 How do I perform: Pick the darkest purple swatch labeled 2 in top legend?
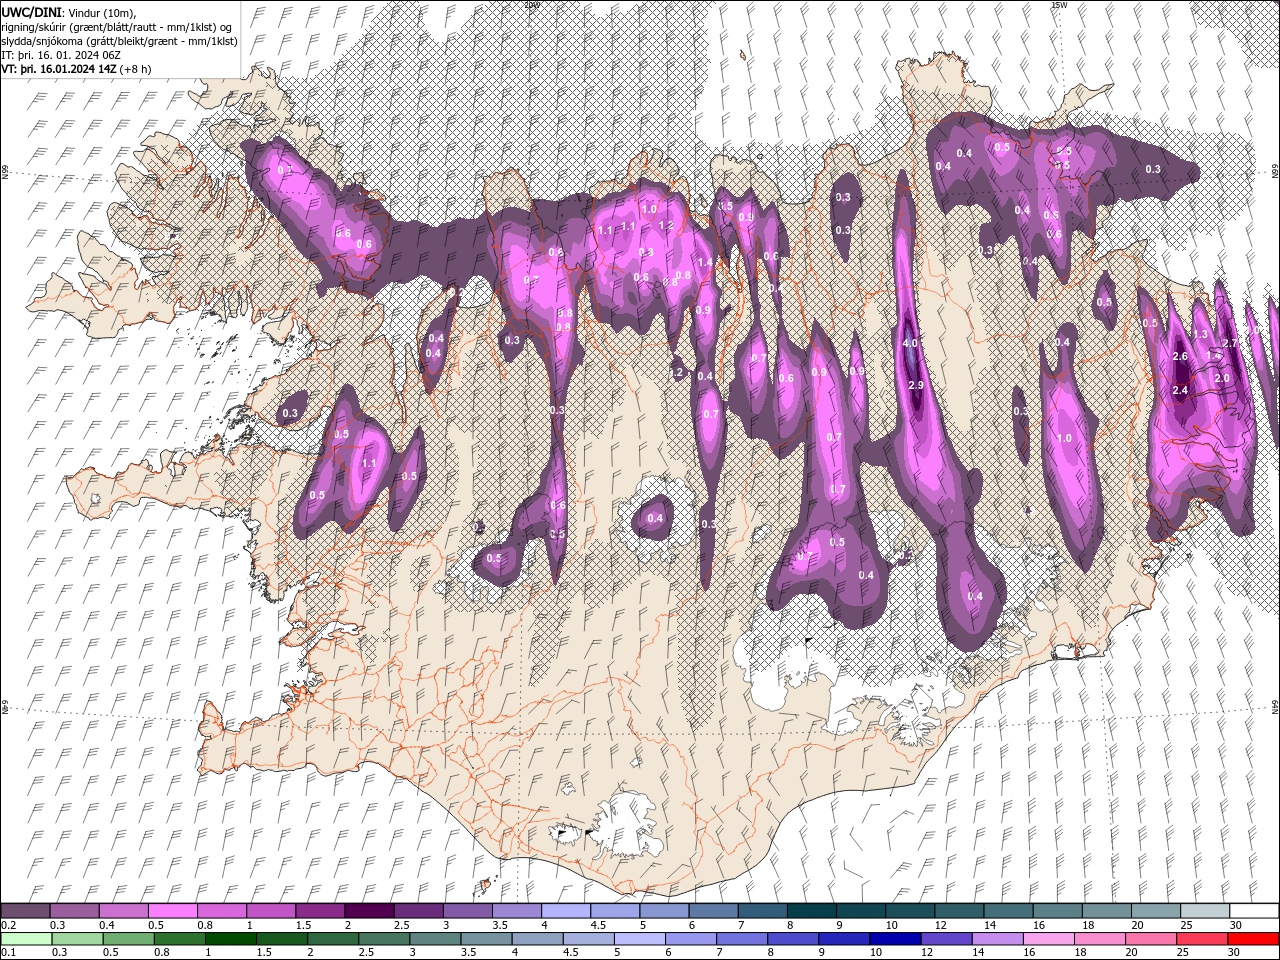[368, 911]
